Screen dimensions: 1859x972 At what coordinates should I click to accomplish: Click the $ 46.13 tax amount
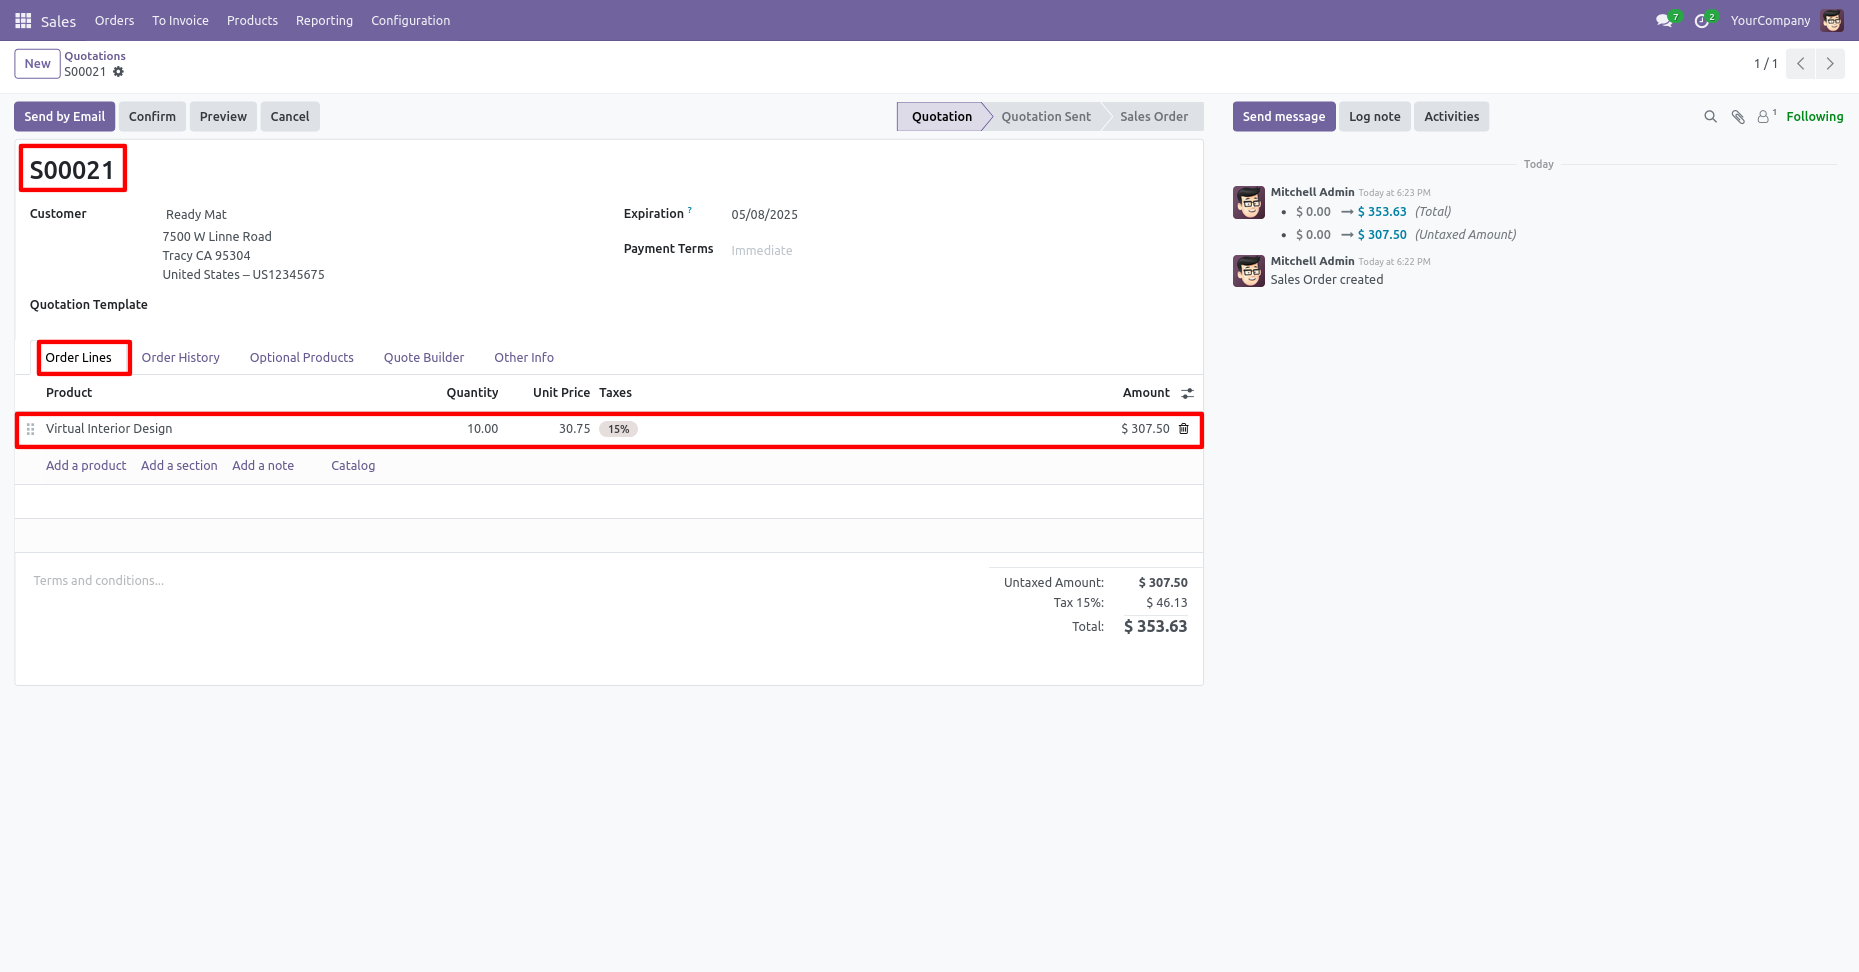(1166, 603)
